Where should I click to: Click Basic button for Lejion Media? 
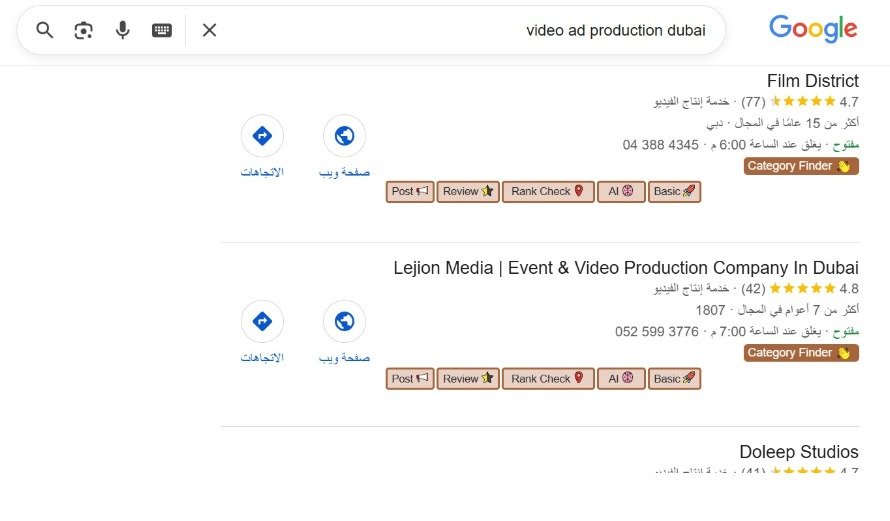pos(674,379)
